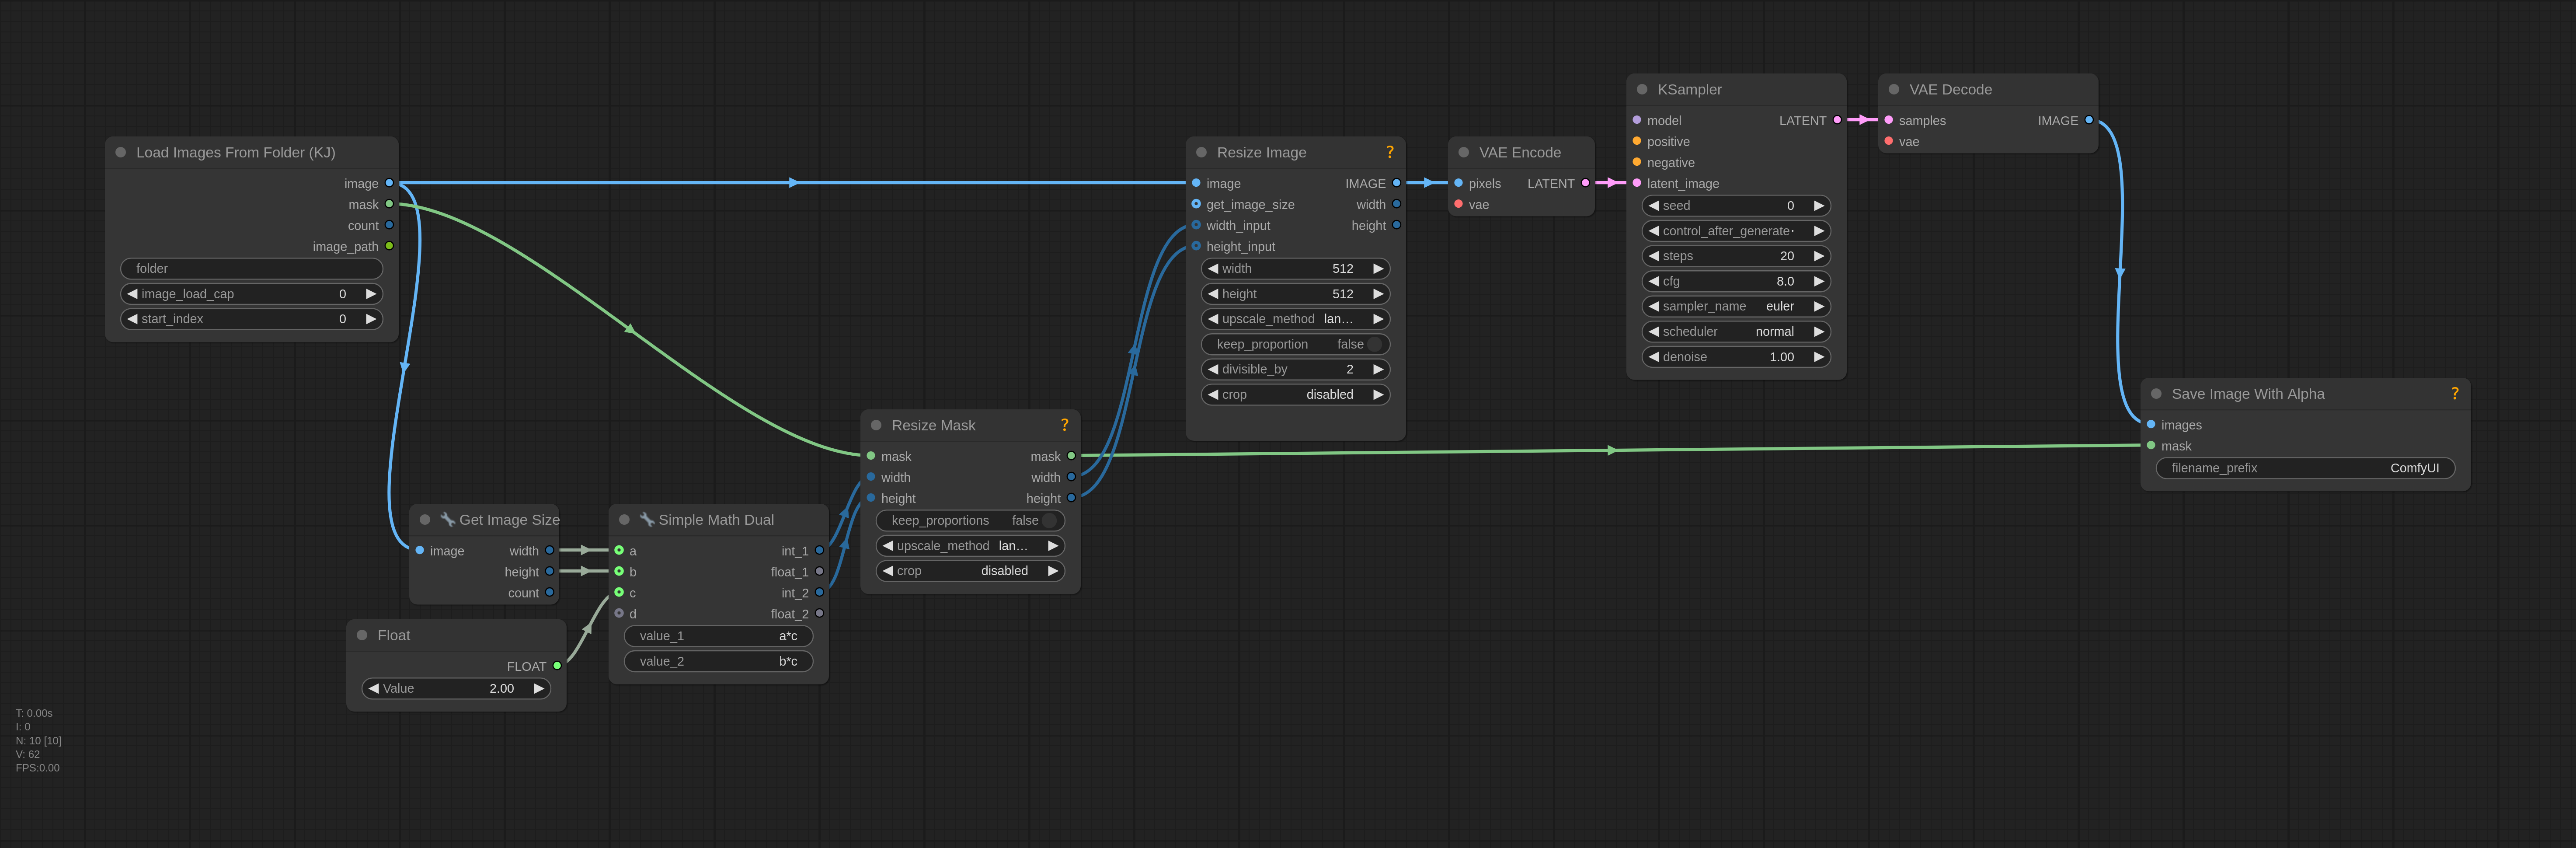
Task: Increase divisible_by value
Action: click(1378, 369)
